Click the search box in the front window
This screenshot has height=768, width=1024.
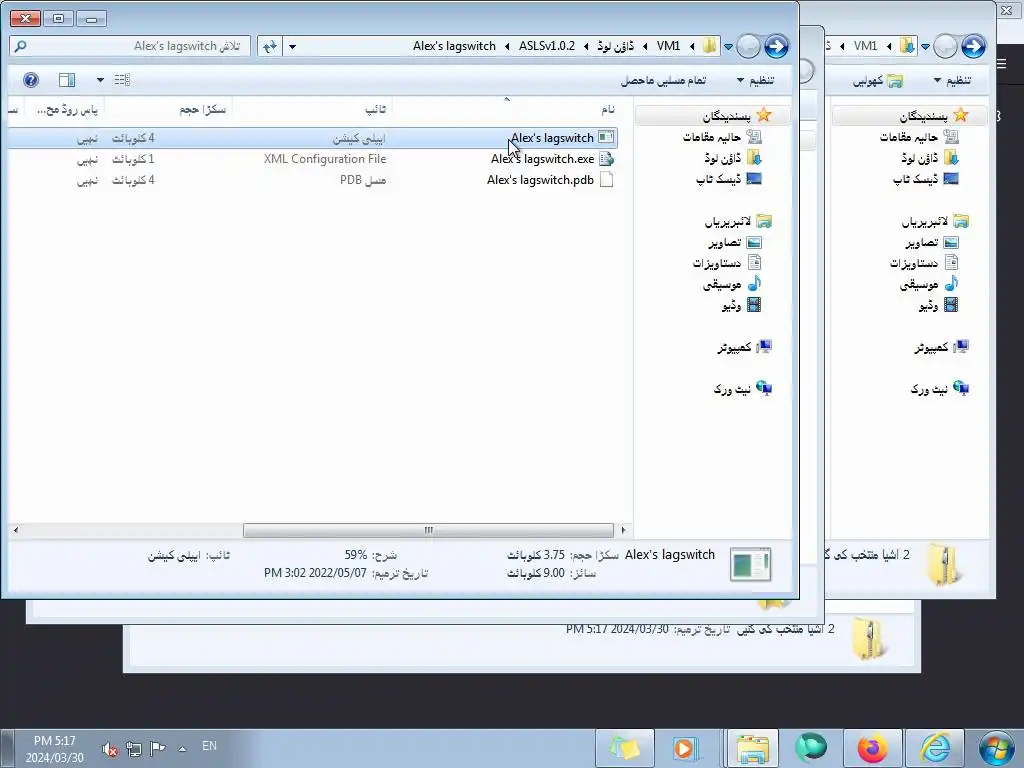(x=130, y=46)
